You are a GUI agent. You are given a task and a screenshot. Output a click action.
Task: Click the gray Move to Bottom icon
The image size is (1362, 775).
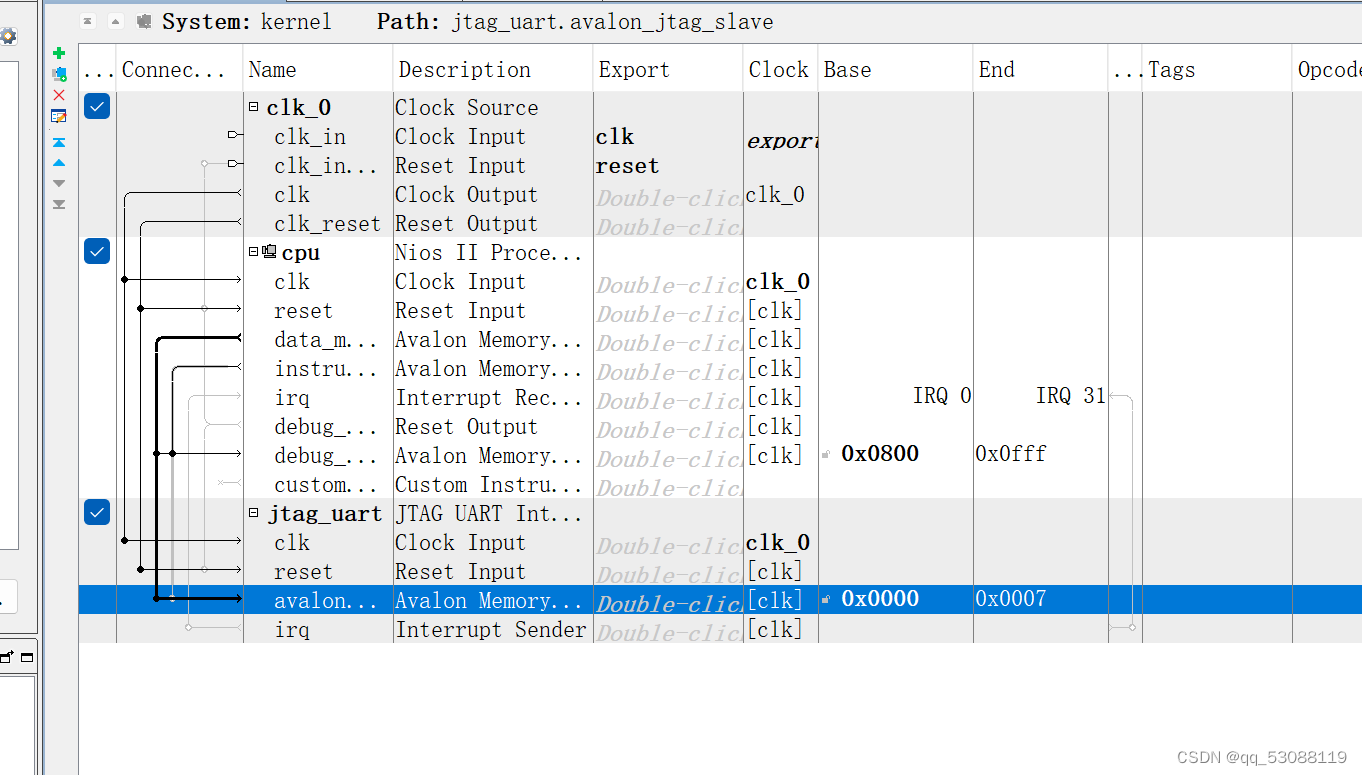click(59, 204)
